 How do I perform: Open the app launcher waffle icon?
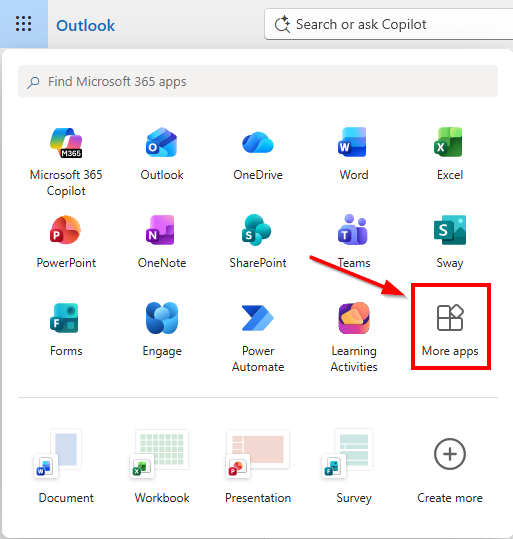tap(23, 24)
